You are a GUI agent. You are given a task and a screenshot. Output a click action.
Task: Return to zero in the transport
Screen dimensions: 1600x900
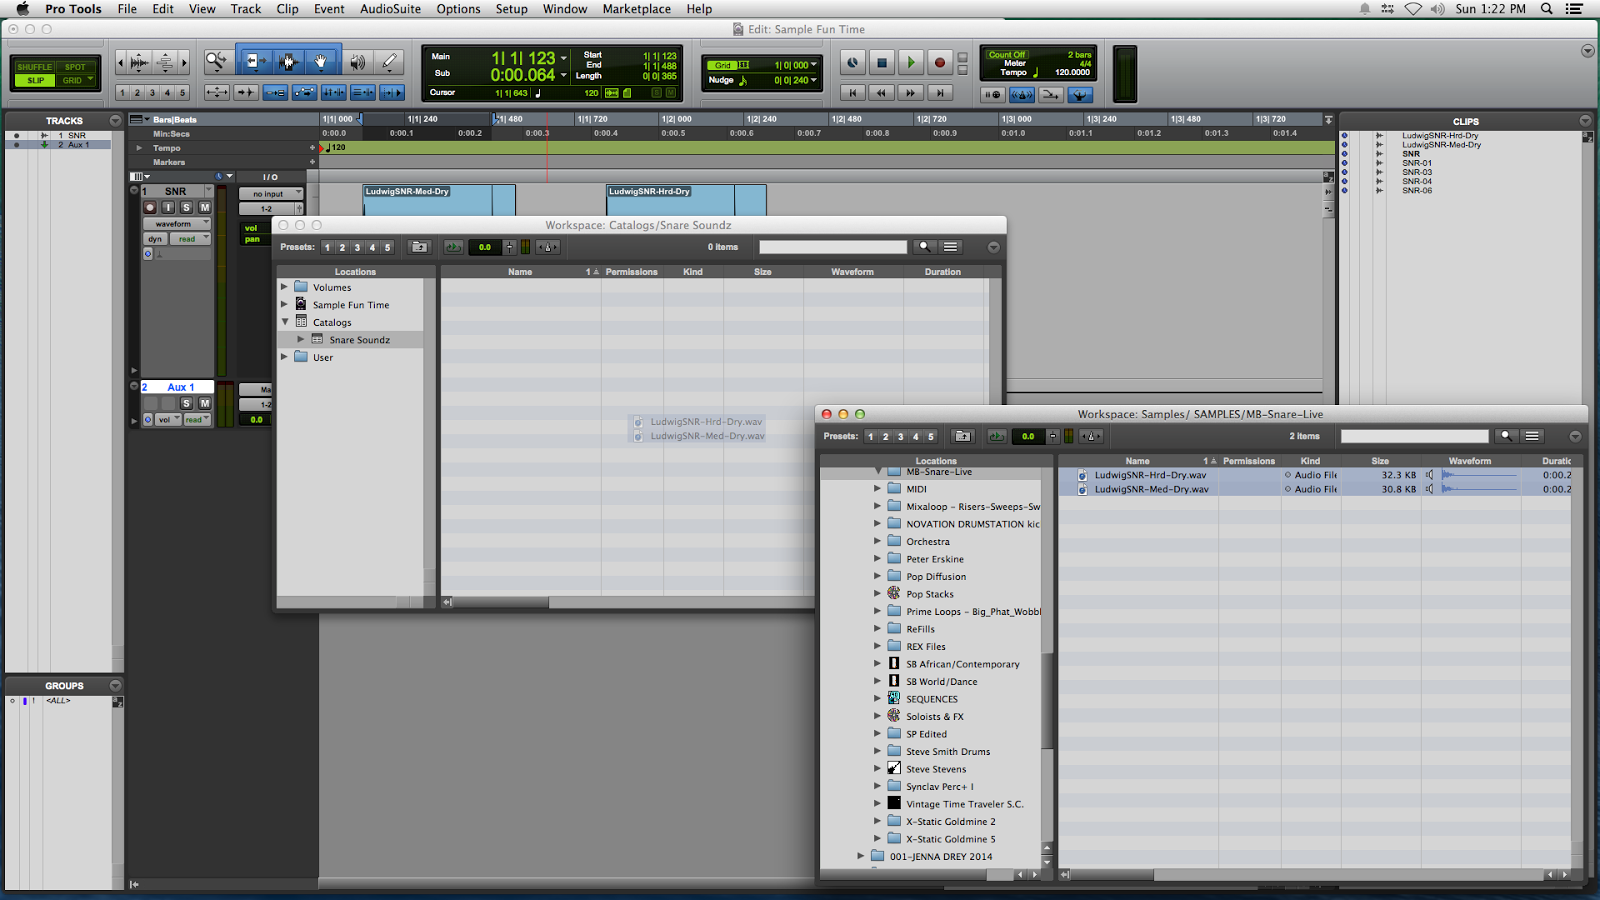pos(852,93)
